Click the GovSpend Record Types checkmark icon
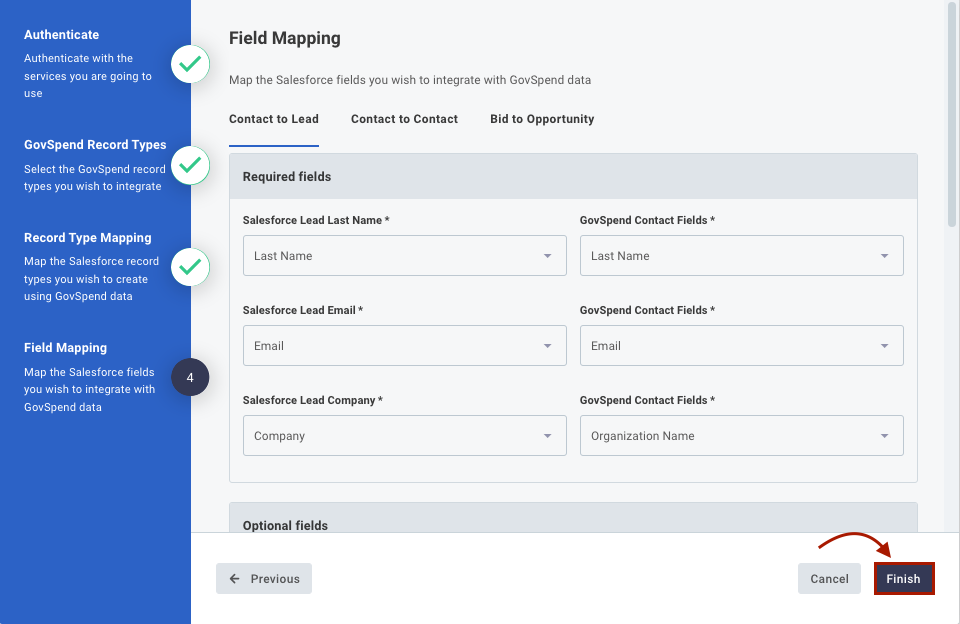The image size is (960, 624). click(190, 165)
